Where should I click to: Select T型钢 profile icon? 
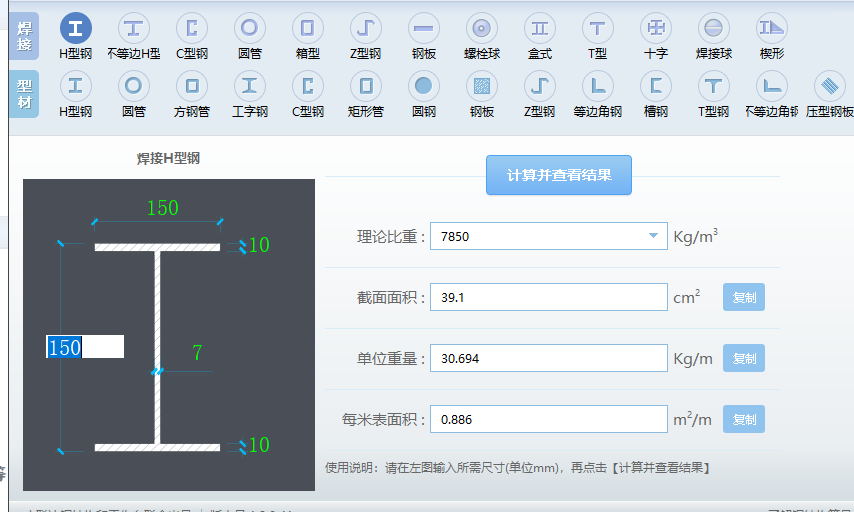713,86
